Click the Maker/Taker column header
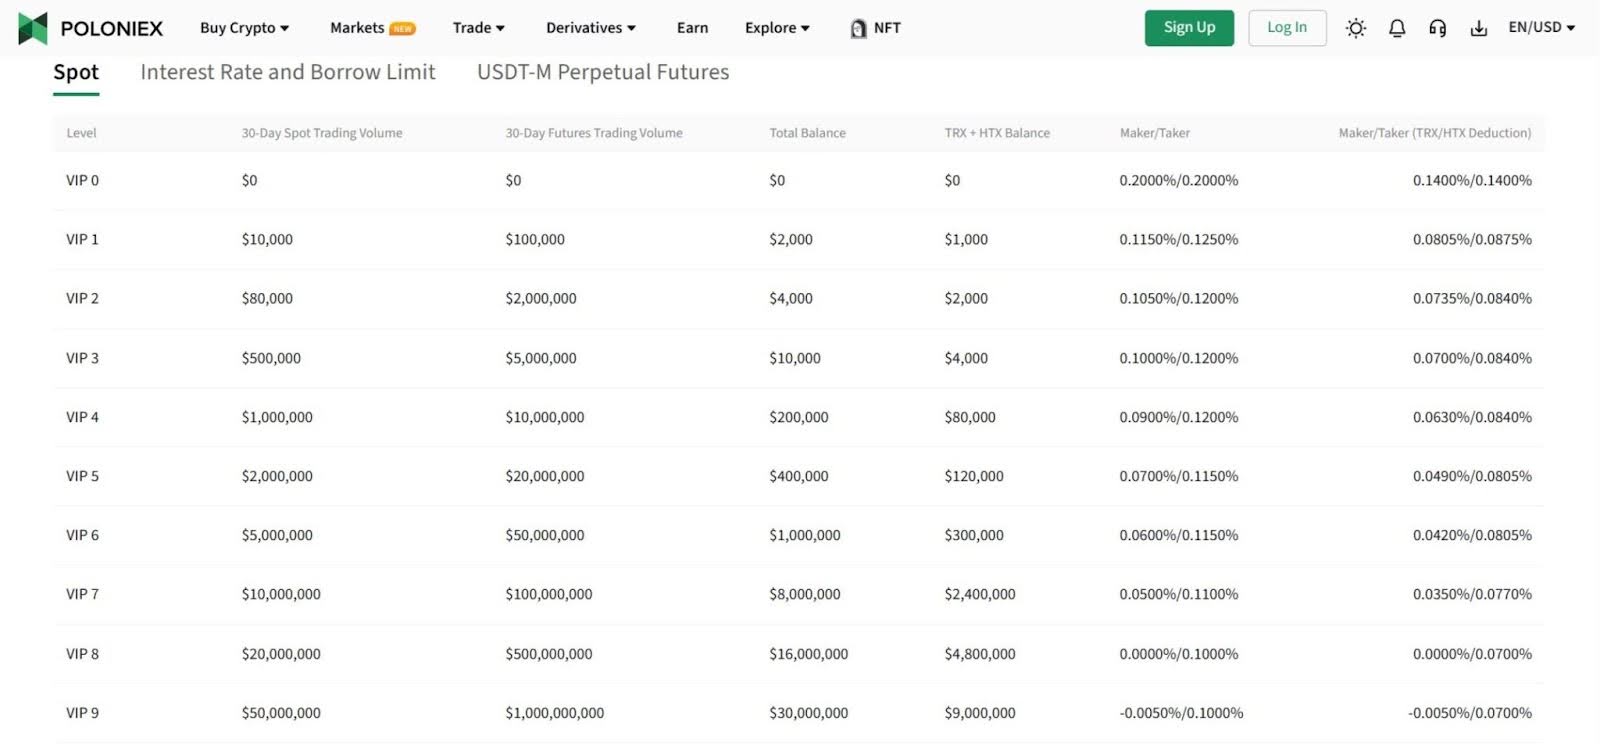This screenshot has width=1600, height=744. [1155, 133]
